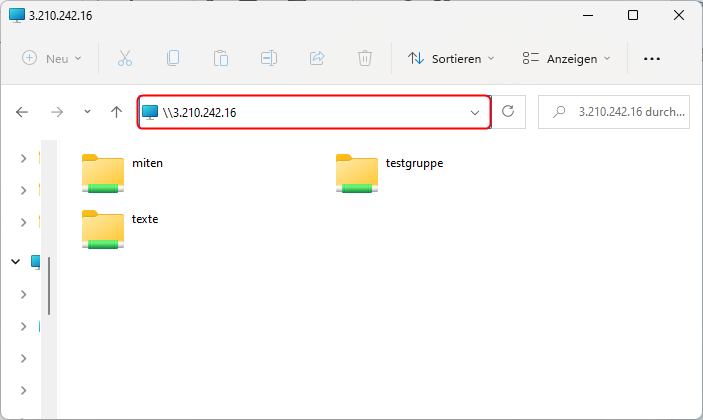The width and height of the screenshot is (703, 420).
Task: Refresh the current folder view
Action: point(508,112)
